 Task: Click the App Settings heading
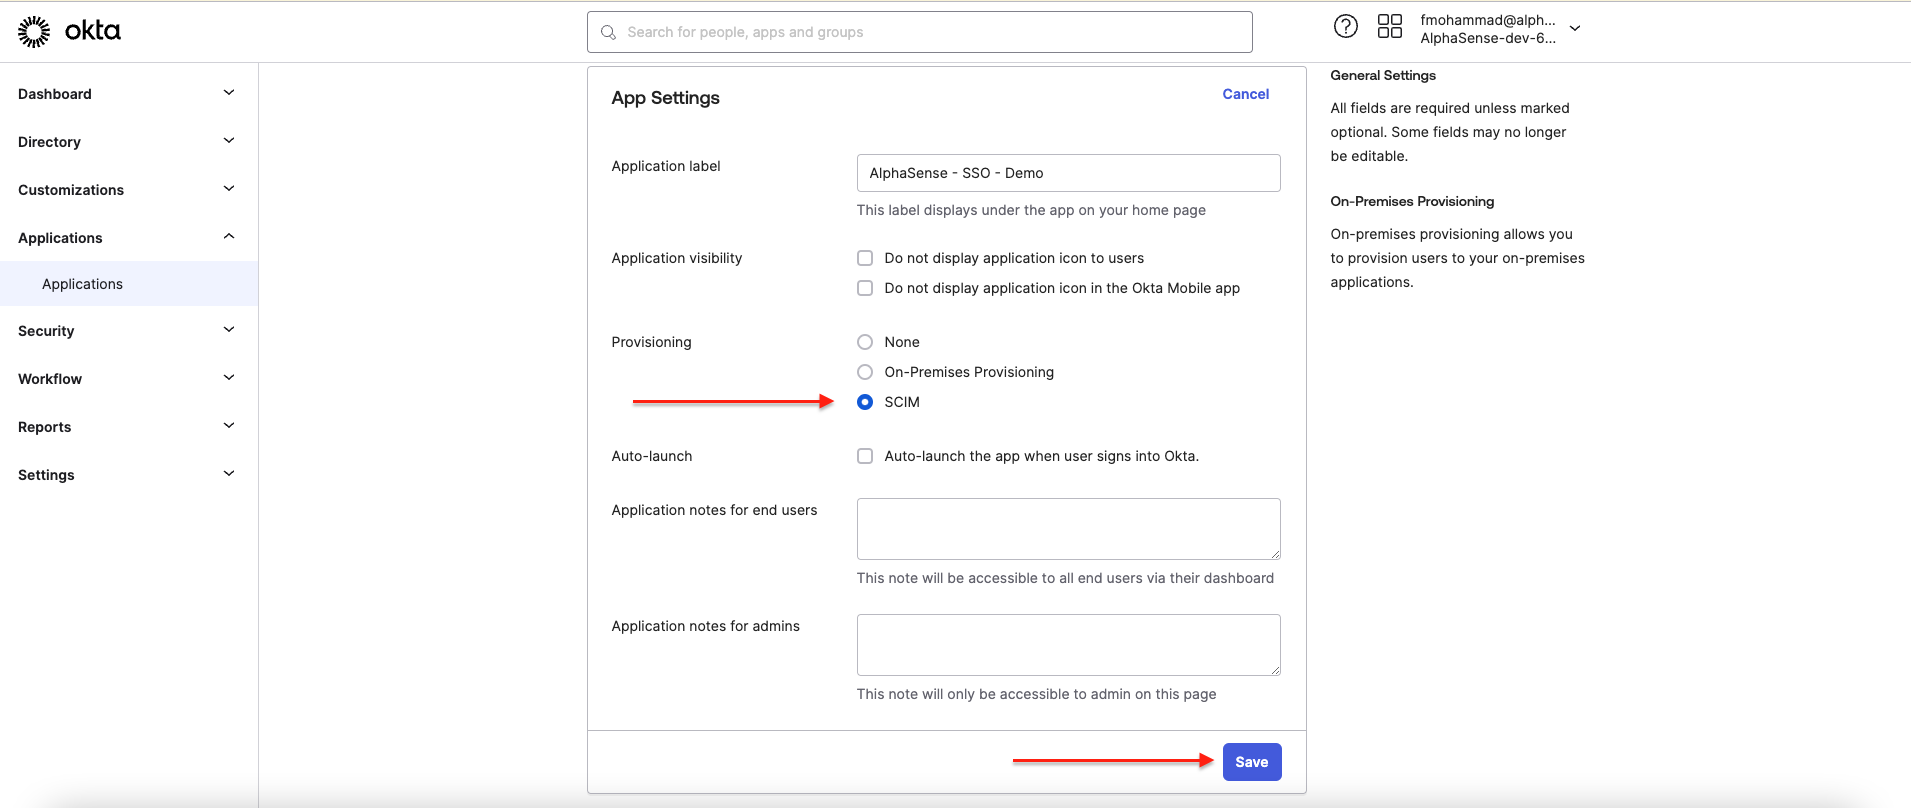pyautogui.click(x=665, y=98)
